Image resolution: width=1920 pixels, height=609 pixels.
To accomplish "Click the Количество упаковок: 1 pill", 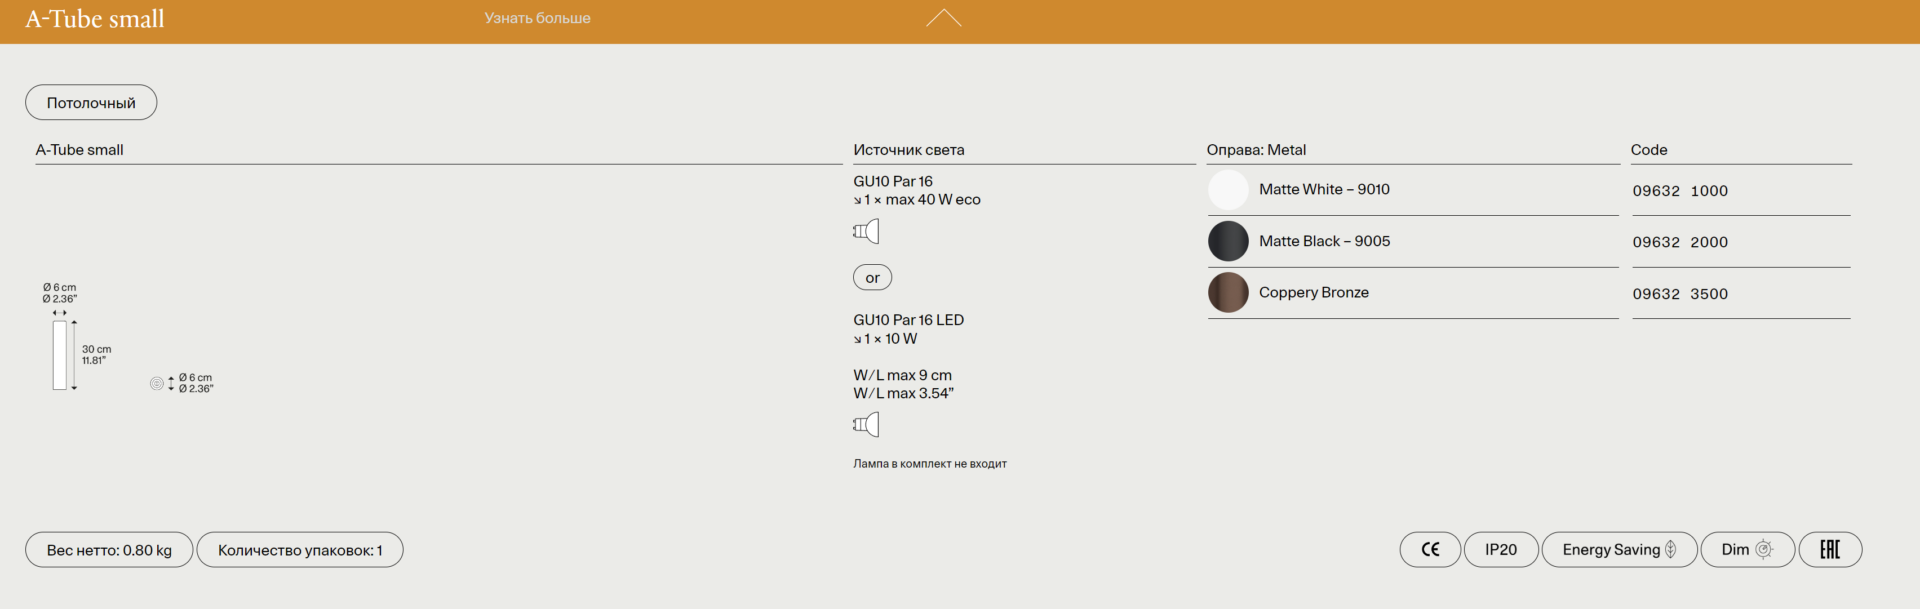I will [300, 550].
